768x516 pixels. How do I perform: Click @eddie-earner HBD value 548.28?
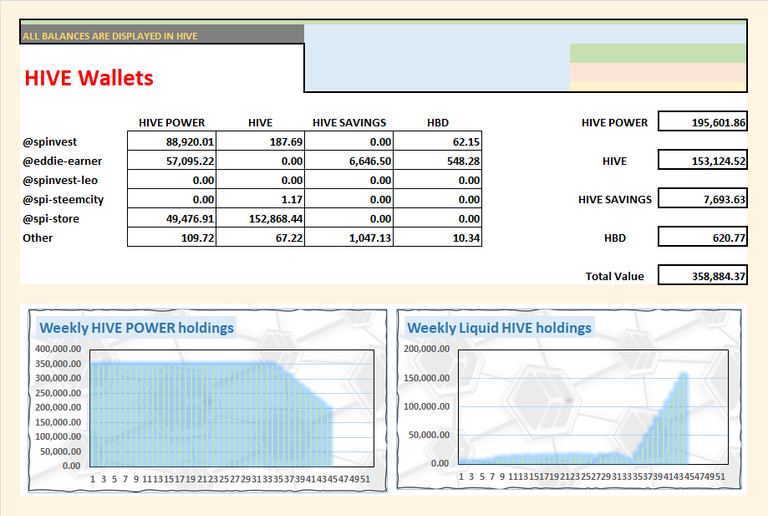pos(437,161)
